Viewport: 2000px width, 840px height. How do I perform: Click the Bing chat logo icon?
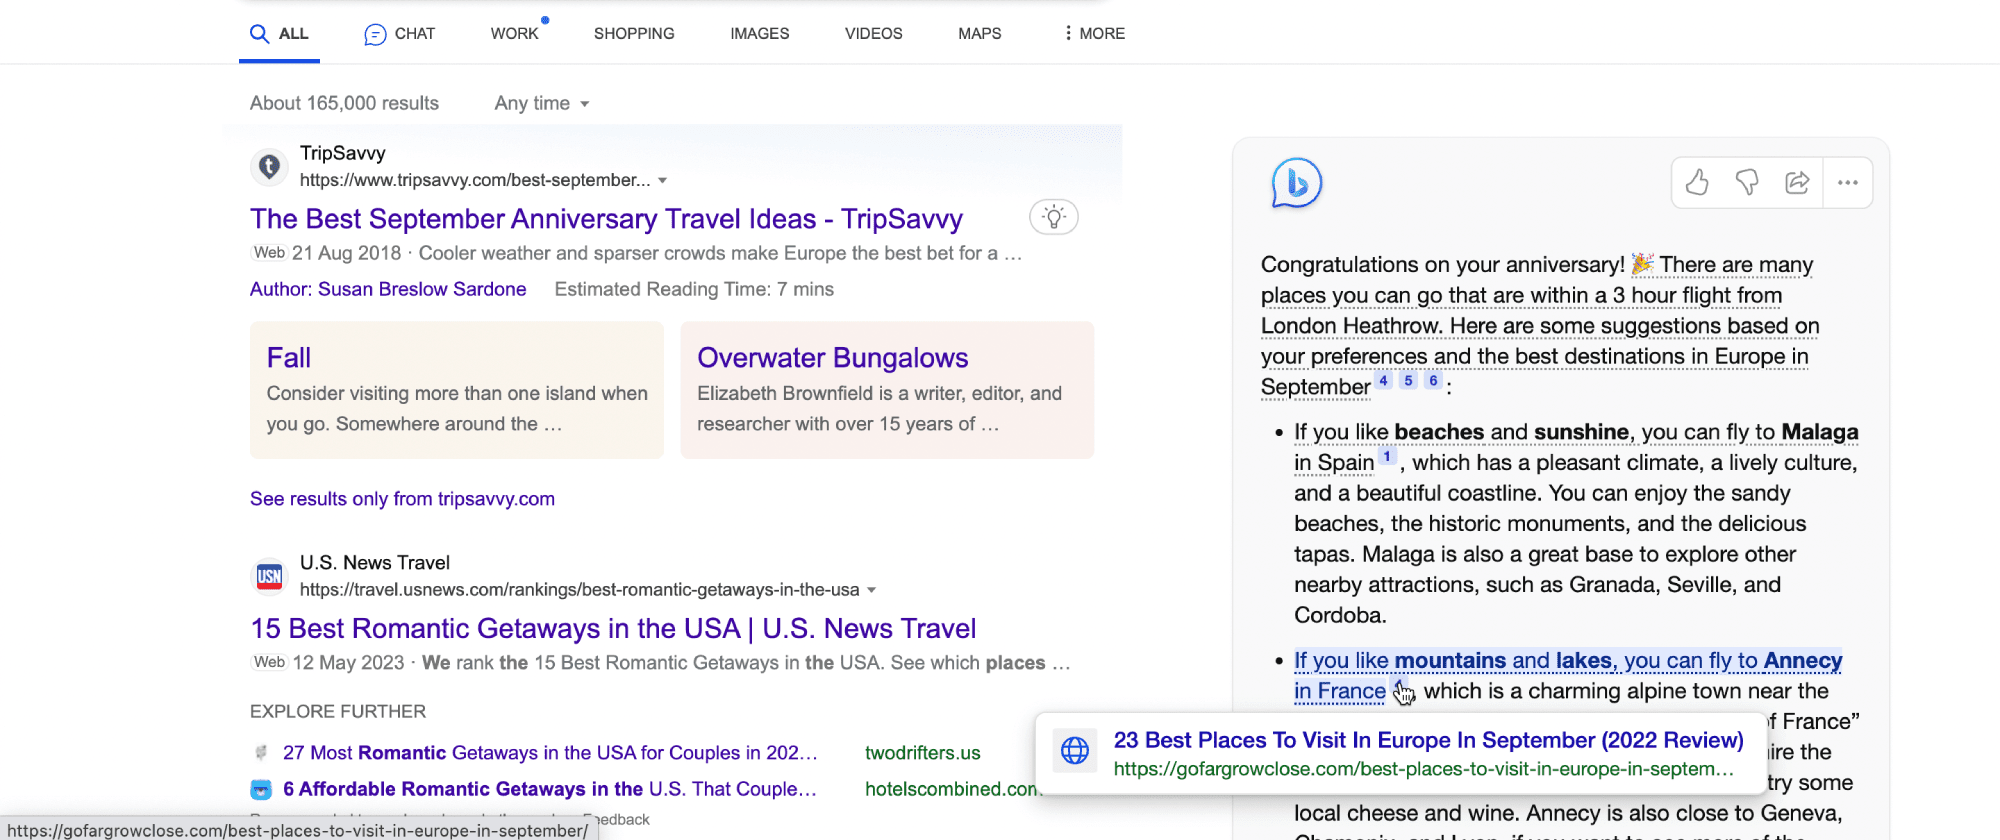1297,183
